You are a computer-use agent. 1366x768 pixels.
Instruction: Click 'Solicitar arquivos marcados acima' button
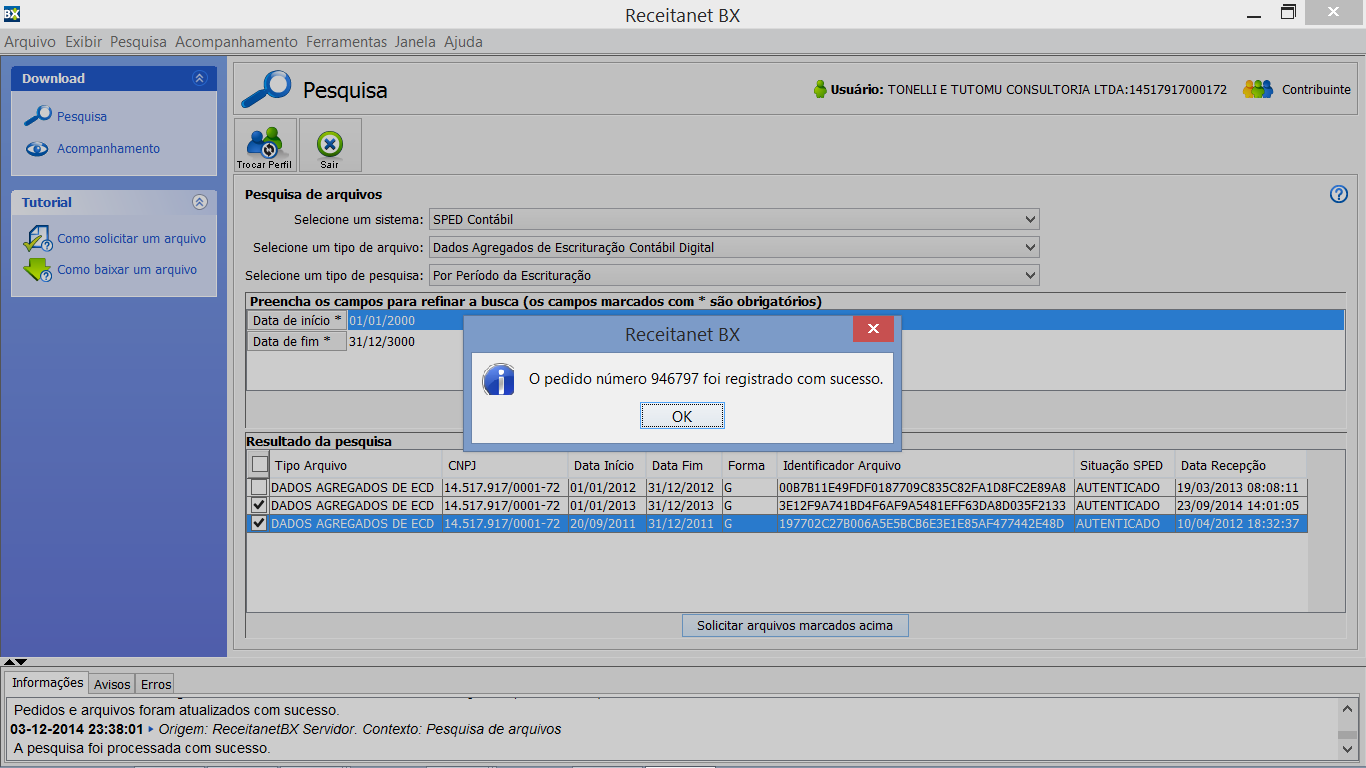(796, 625)
